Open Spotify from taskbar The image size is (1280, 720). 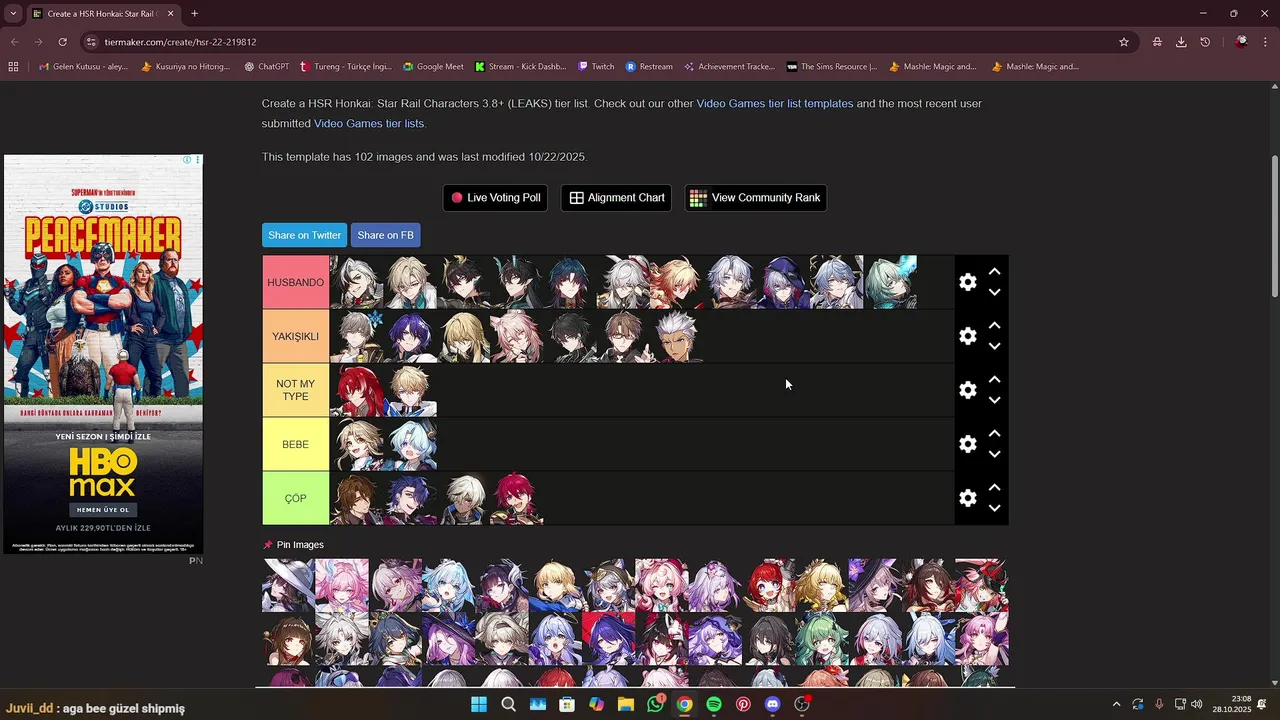point(714,704)
